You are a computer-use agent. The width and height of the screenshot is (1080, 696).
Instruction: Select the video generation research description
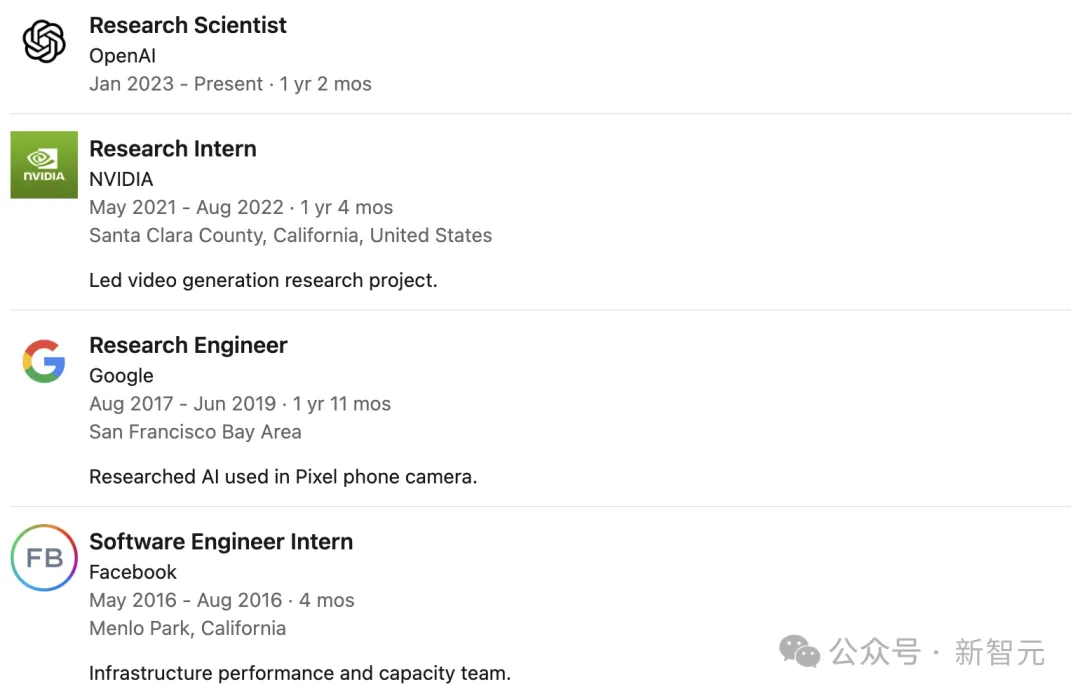[x=263, y=281]
